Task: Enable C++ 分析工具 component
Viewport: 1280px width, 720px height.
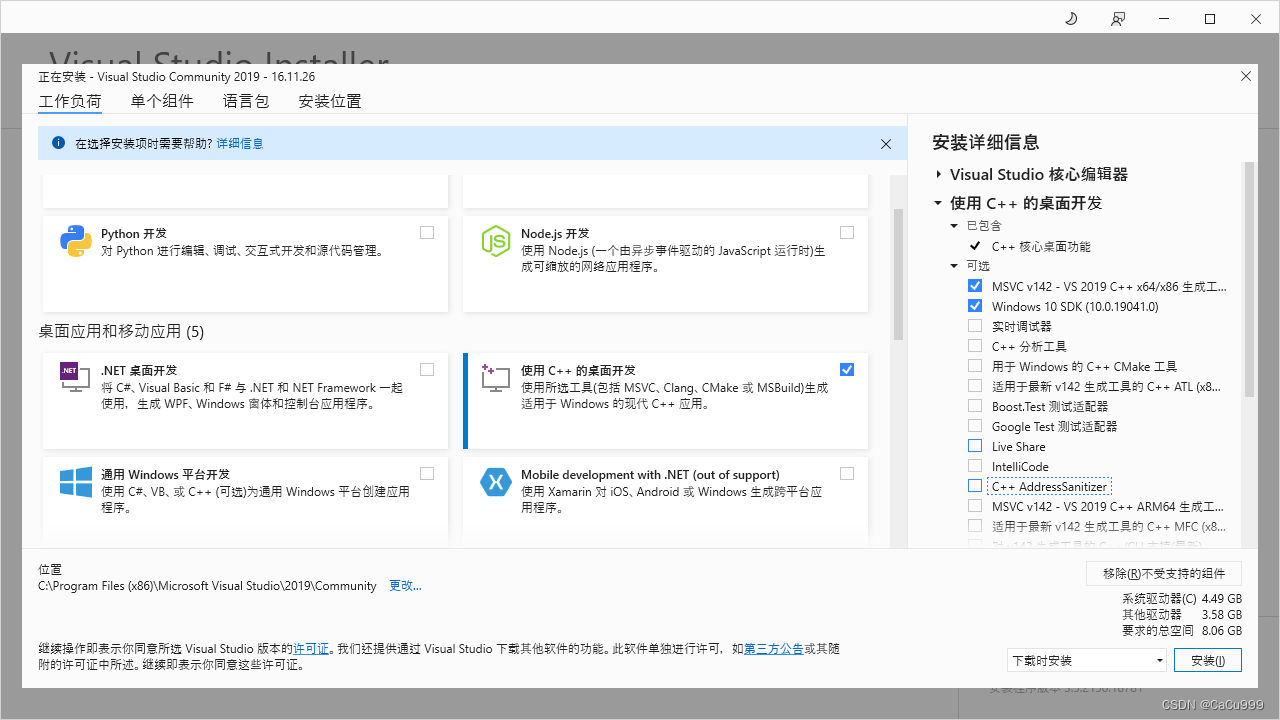Action: click(975, 346)
